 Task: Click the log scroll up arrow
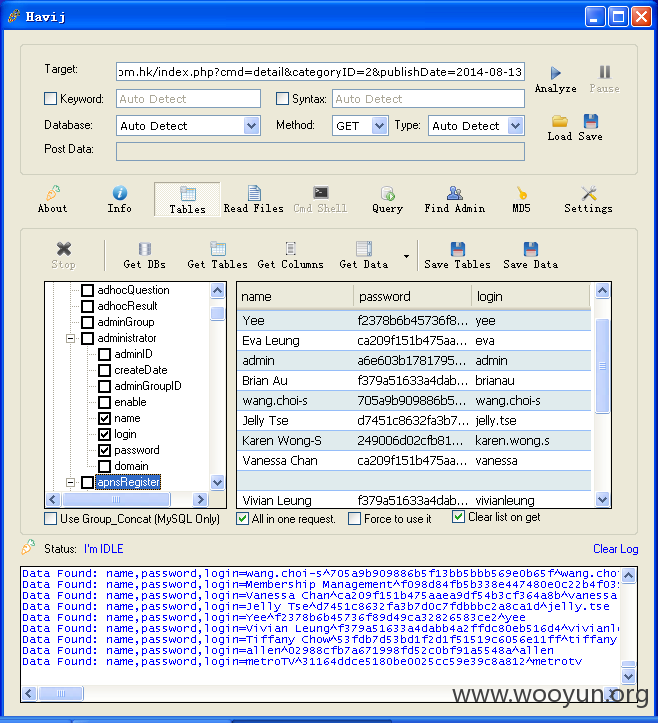click(x=628, y=575)
